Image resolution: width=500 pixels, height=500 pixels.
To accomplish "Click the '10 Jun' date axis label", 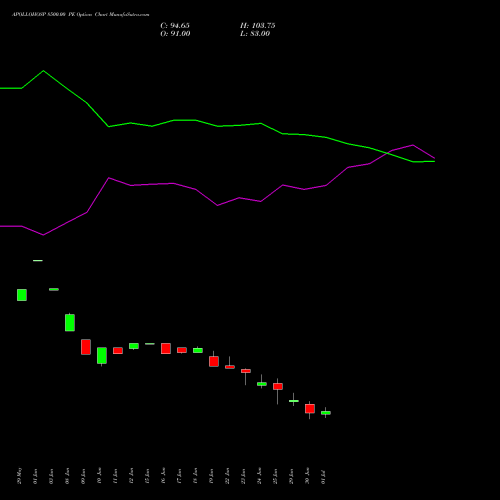I will [x=99, y=476].
